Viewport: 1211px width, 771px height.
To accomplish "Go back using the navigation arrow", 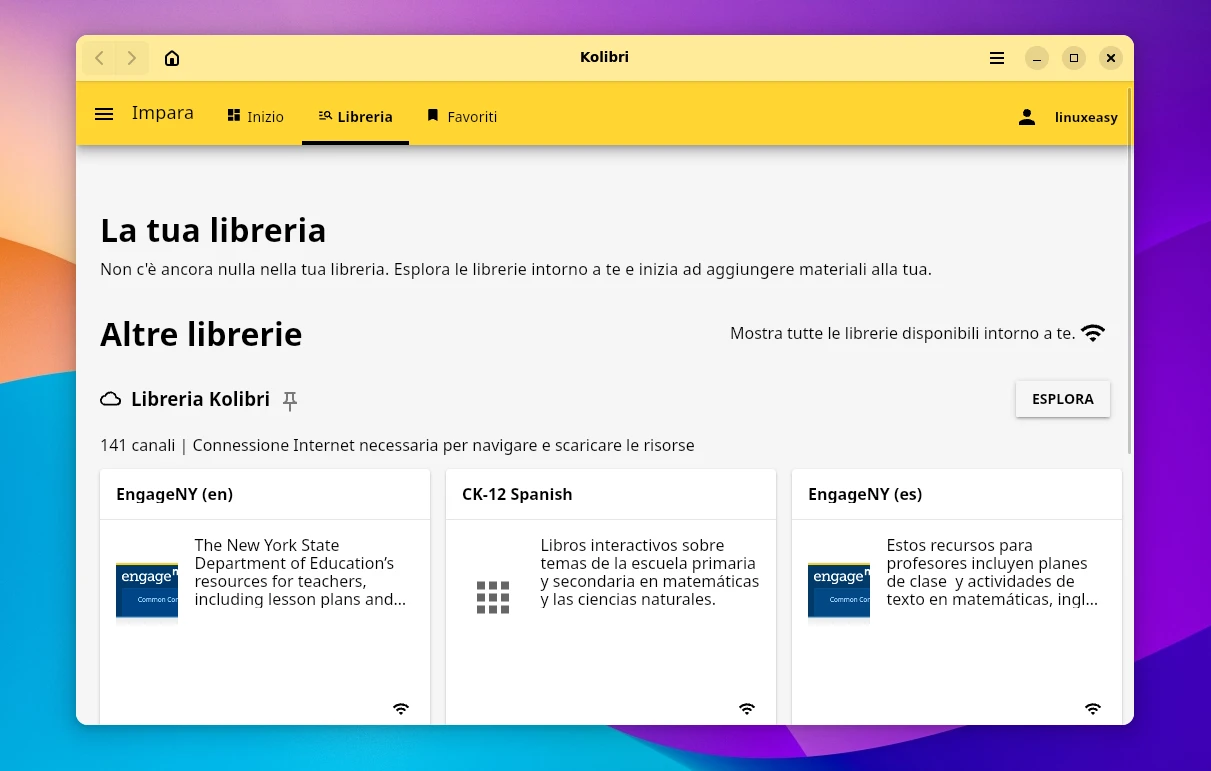I will coord(99,58).
